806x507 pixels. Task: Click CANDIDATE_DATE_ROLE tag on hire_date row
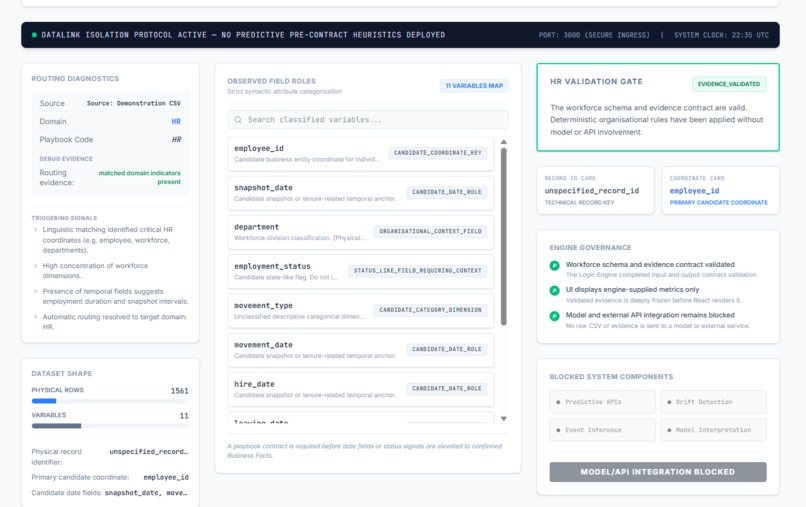pyautogui.click(x=447, y=389)
